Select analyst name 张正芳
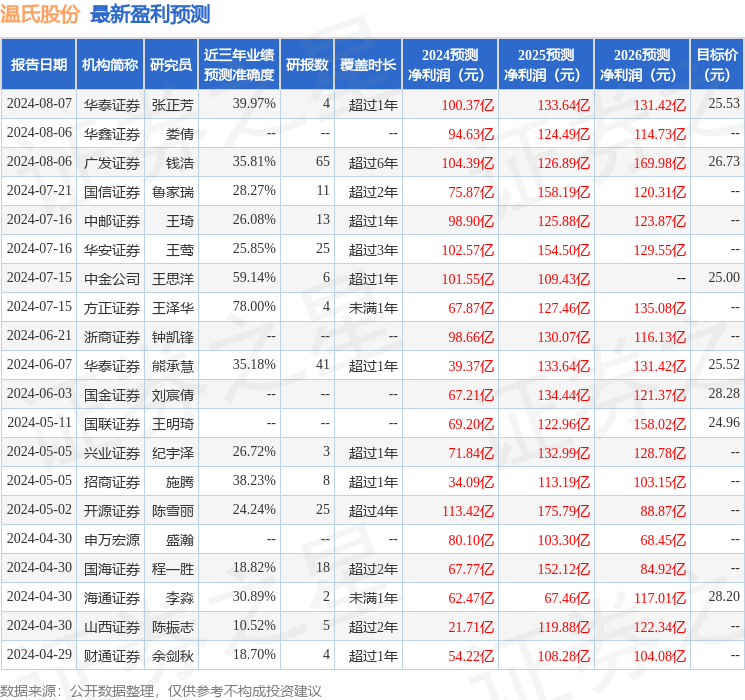This screenshot has width=745, height=700. (173, 105)
